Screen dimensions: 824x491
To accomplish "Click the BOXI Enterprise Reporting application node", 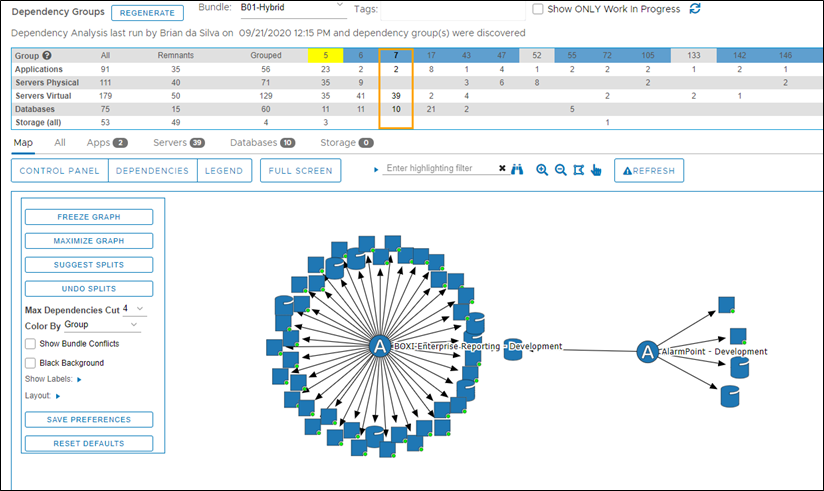I will point(379,346).
